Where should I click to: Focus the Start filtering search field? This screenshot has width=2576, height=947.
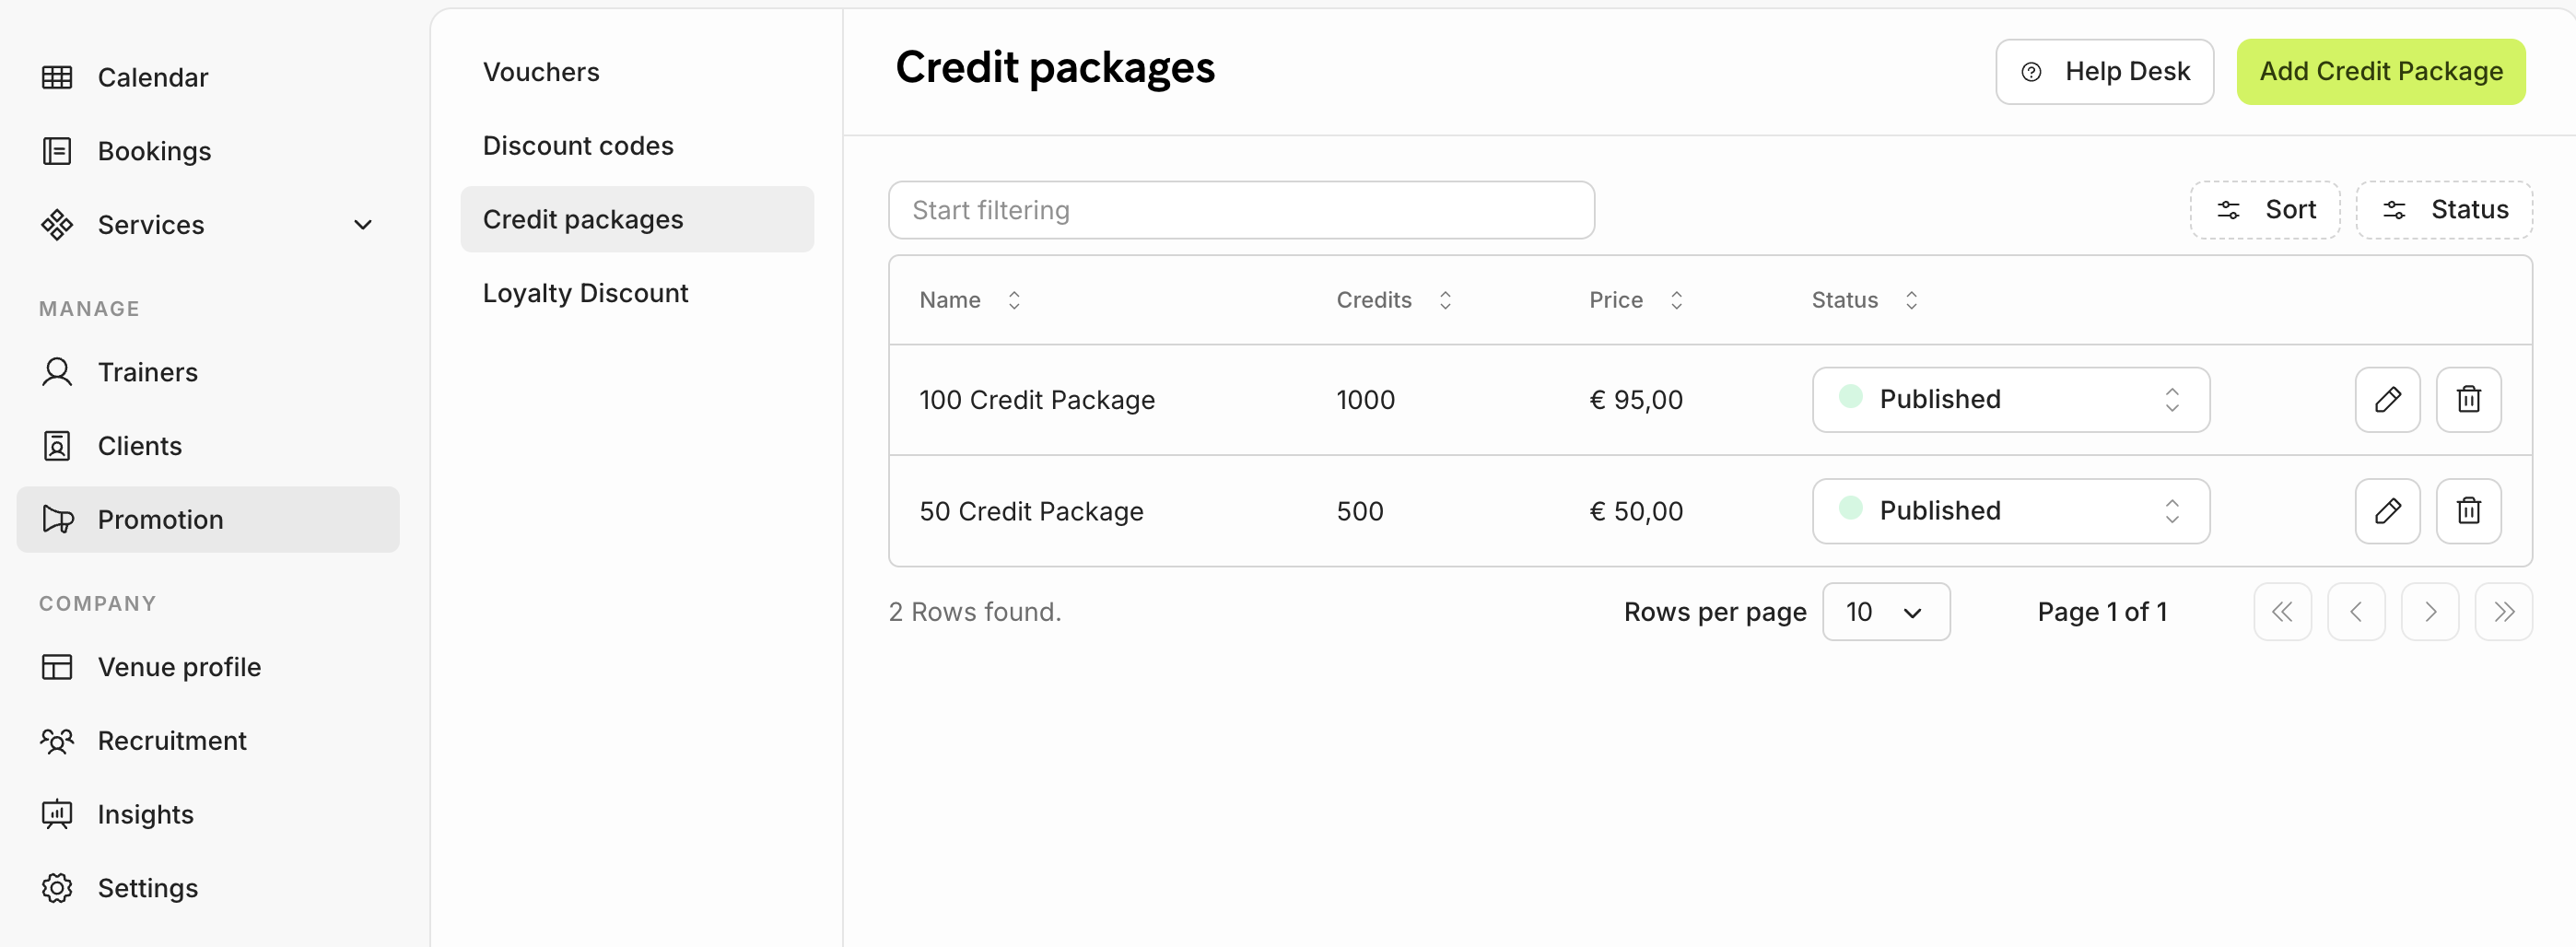(1240, 210)
